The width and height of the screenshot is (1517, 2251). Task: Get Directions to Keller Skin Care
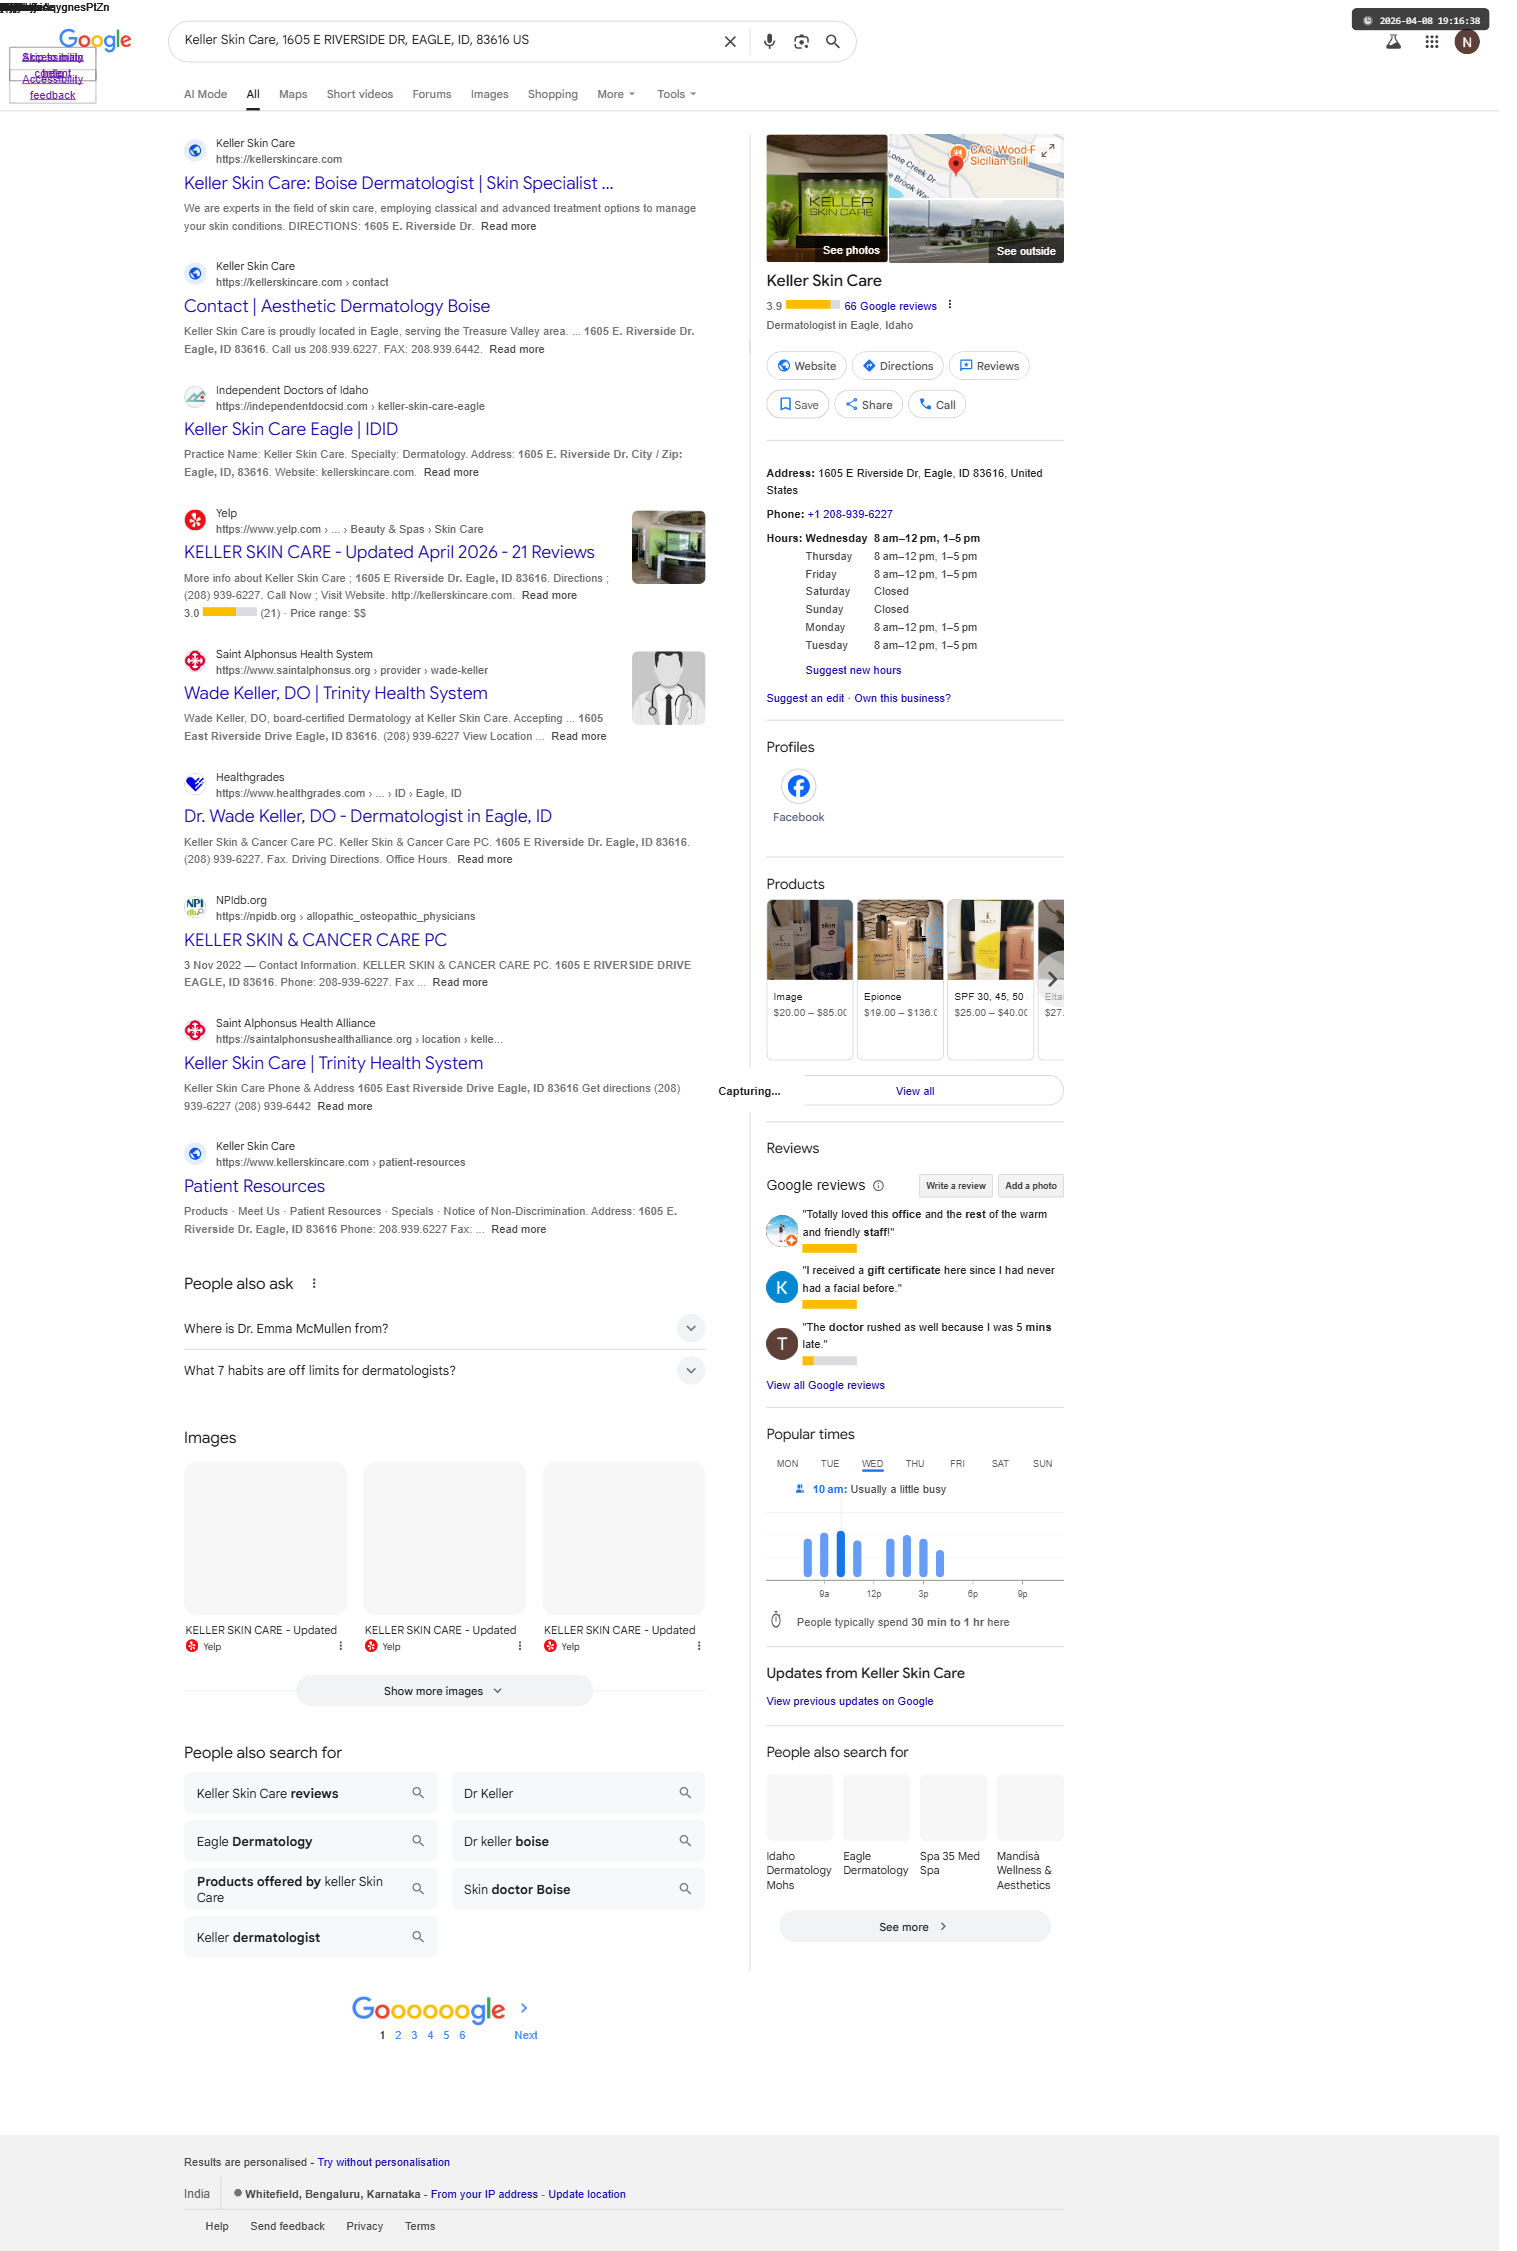tap(898, 366)
